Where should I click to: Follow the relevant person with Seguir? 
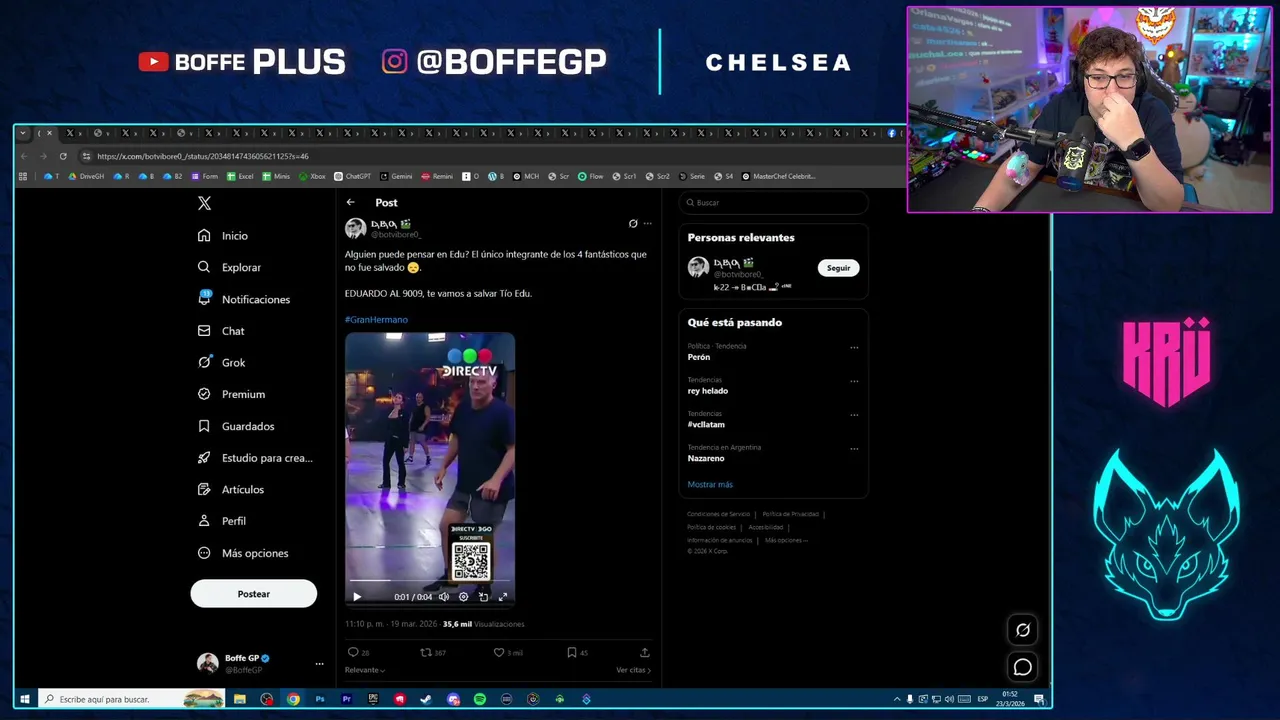click(838, 268)
